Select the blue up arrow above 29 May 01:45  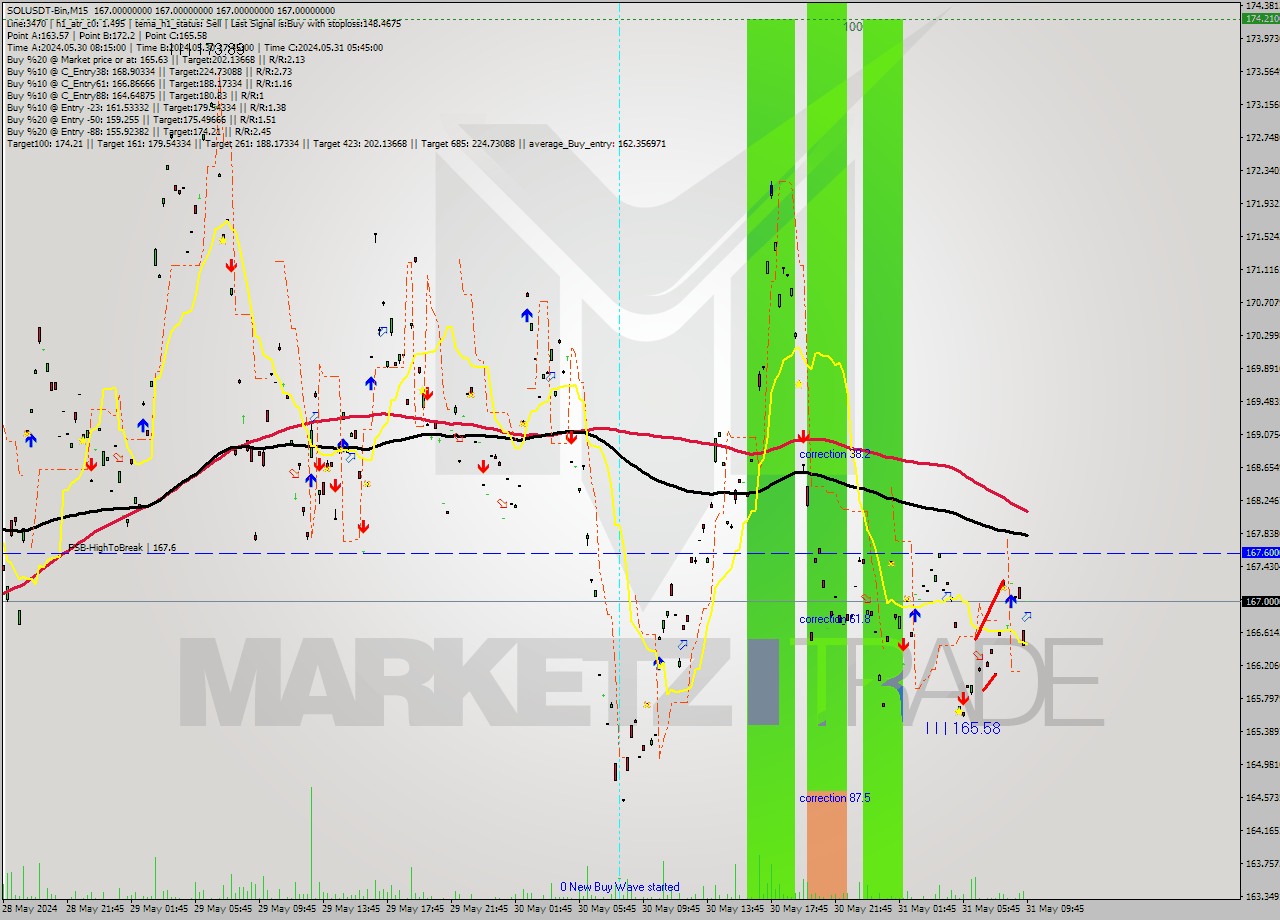pos(143,426)
